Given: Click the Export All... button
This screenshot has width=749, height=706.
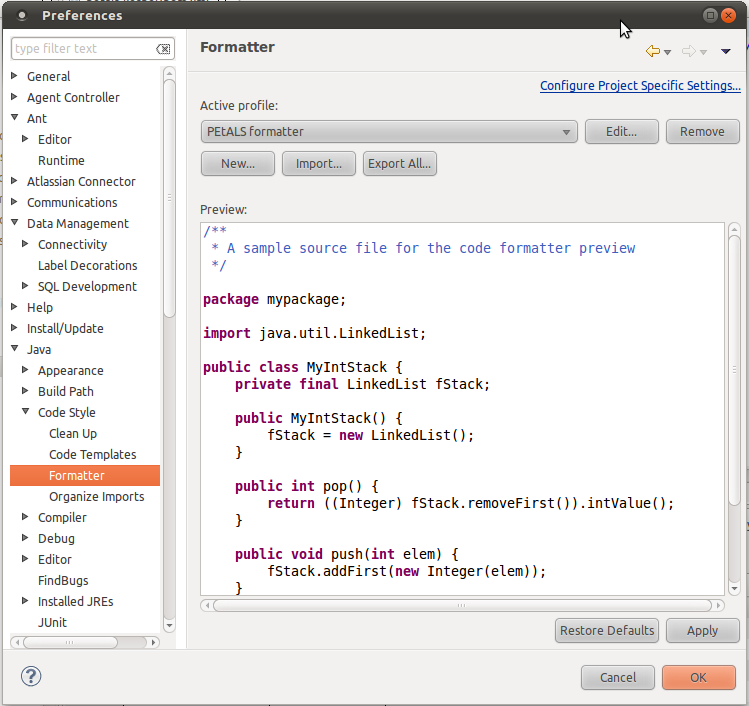Looking at the screenshot, I should 399,164.
